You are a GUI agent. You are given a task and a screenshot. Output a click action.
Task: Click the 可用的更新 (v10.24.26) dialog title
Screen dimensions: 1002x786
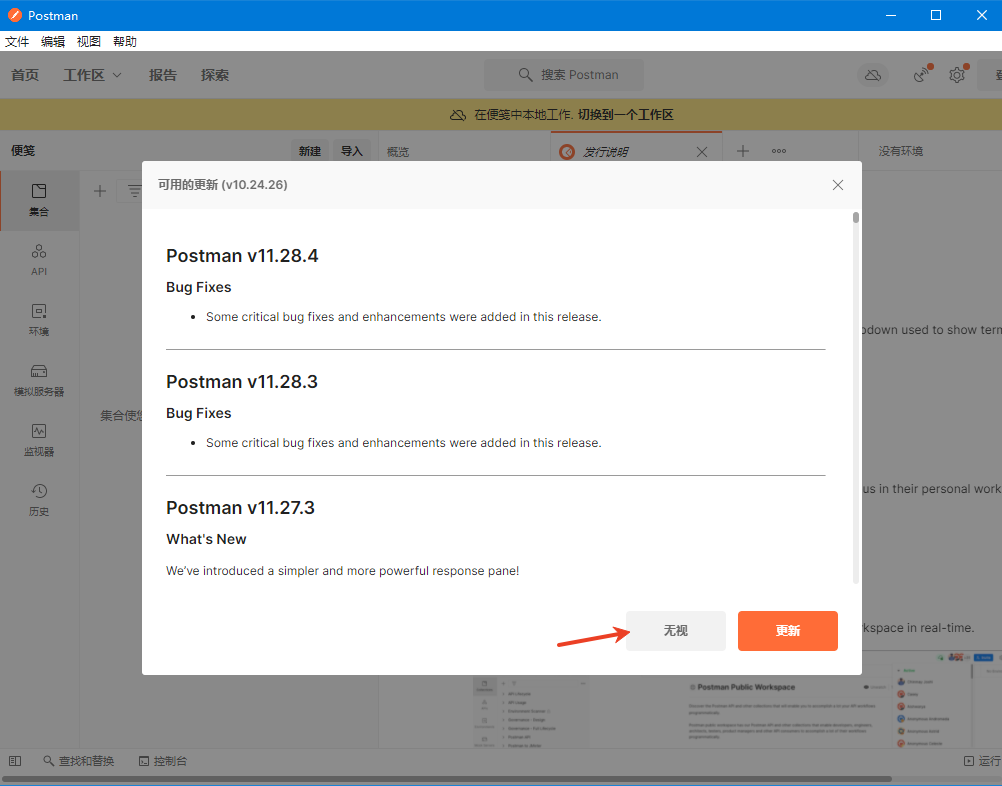click(222, 185)
